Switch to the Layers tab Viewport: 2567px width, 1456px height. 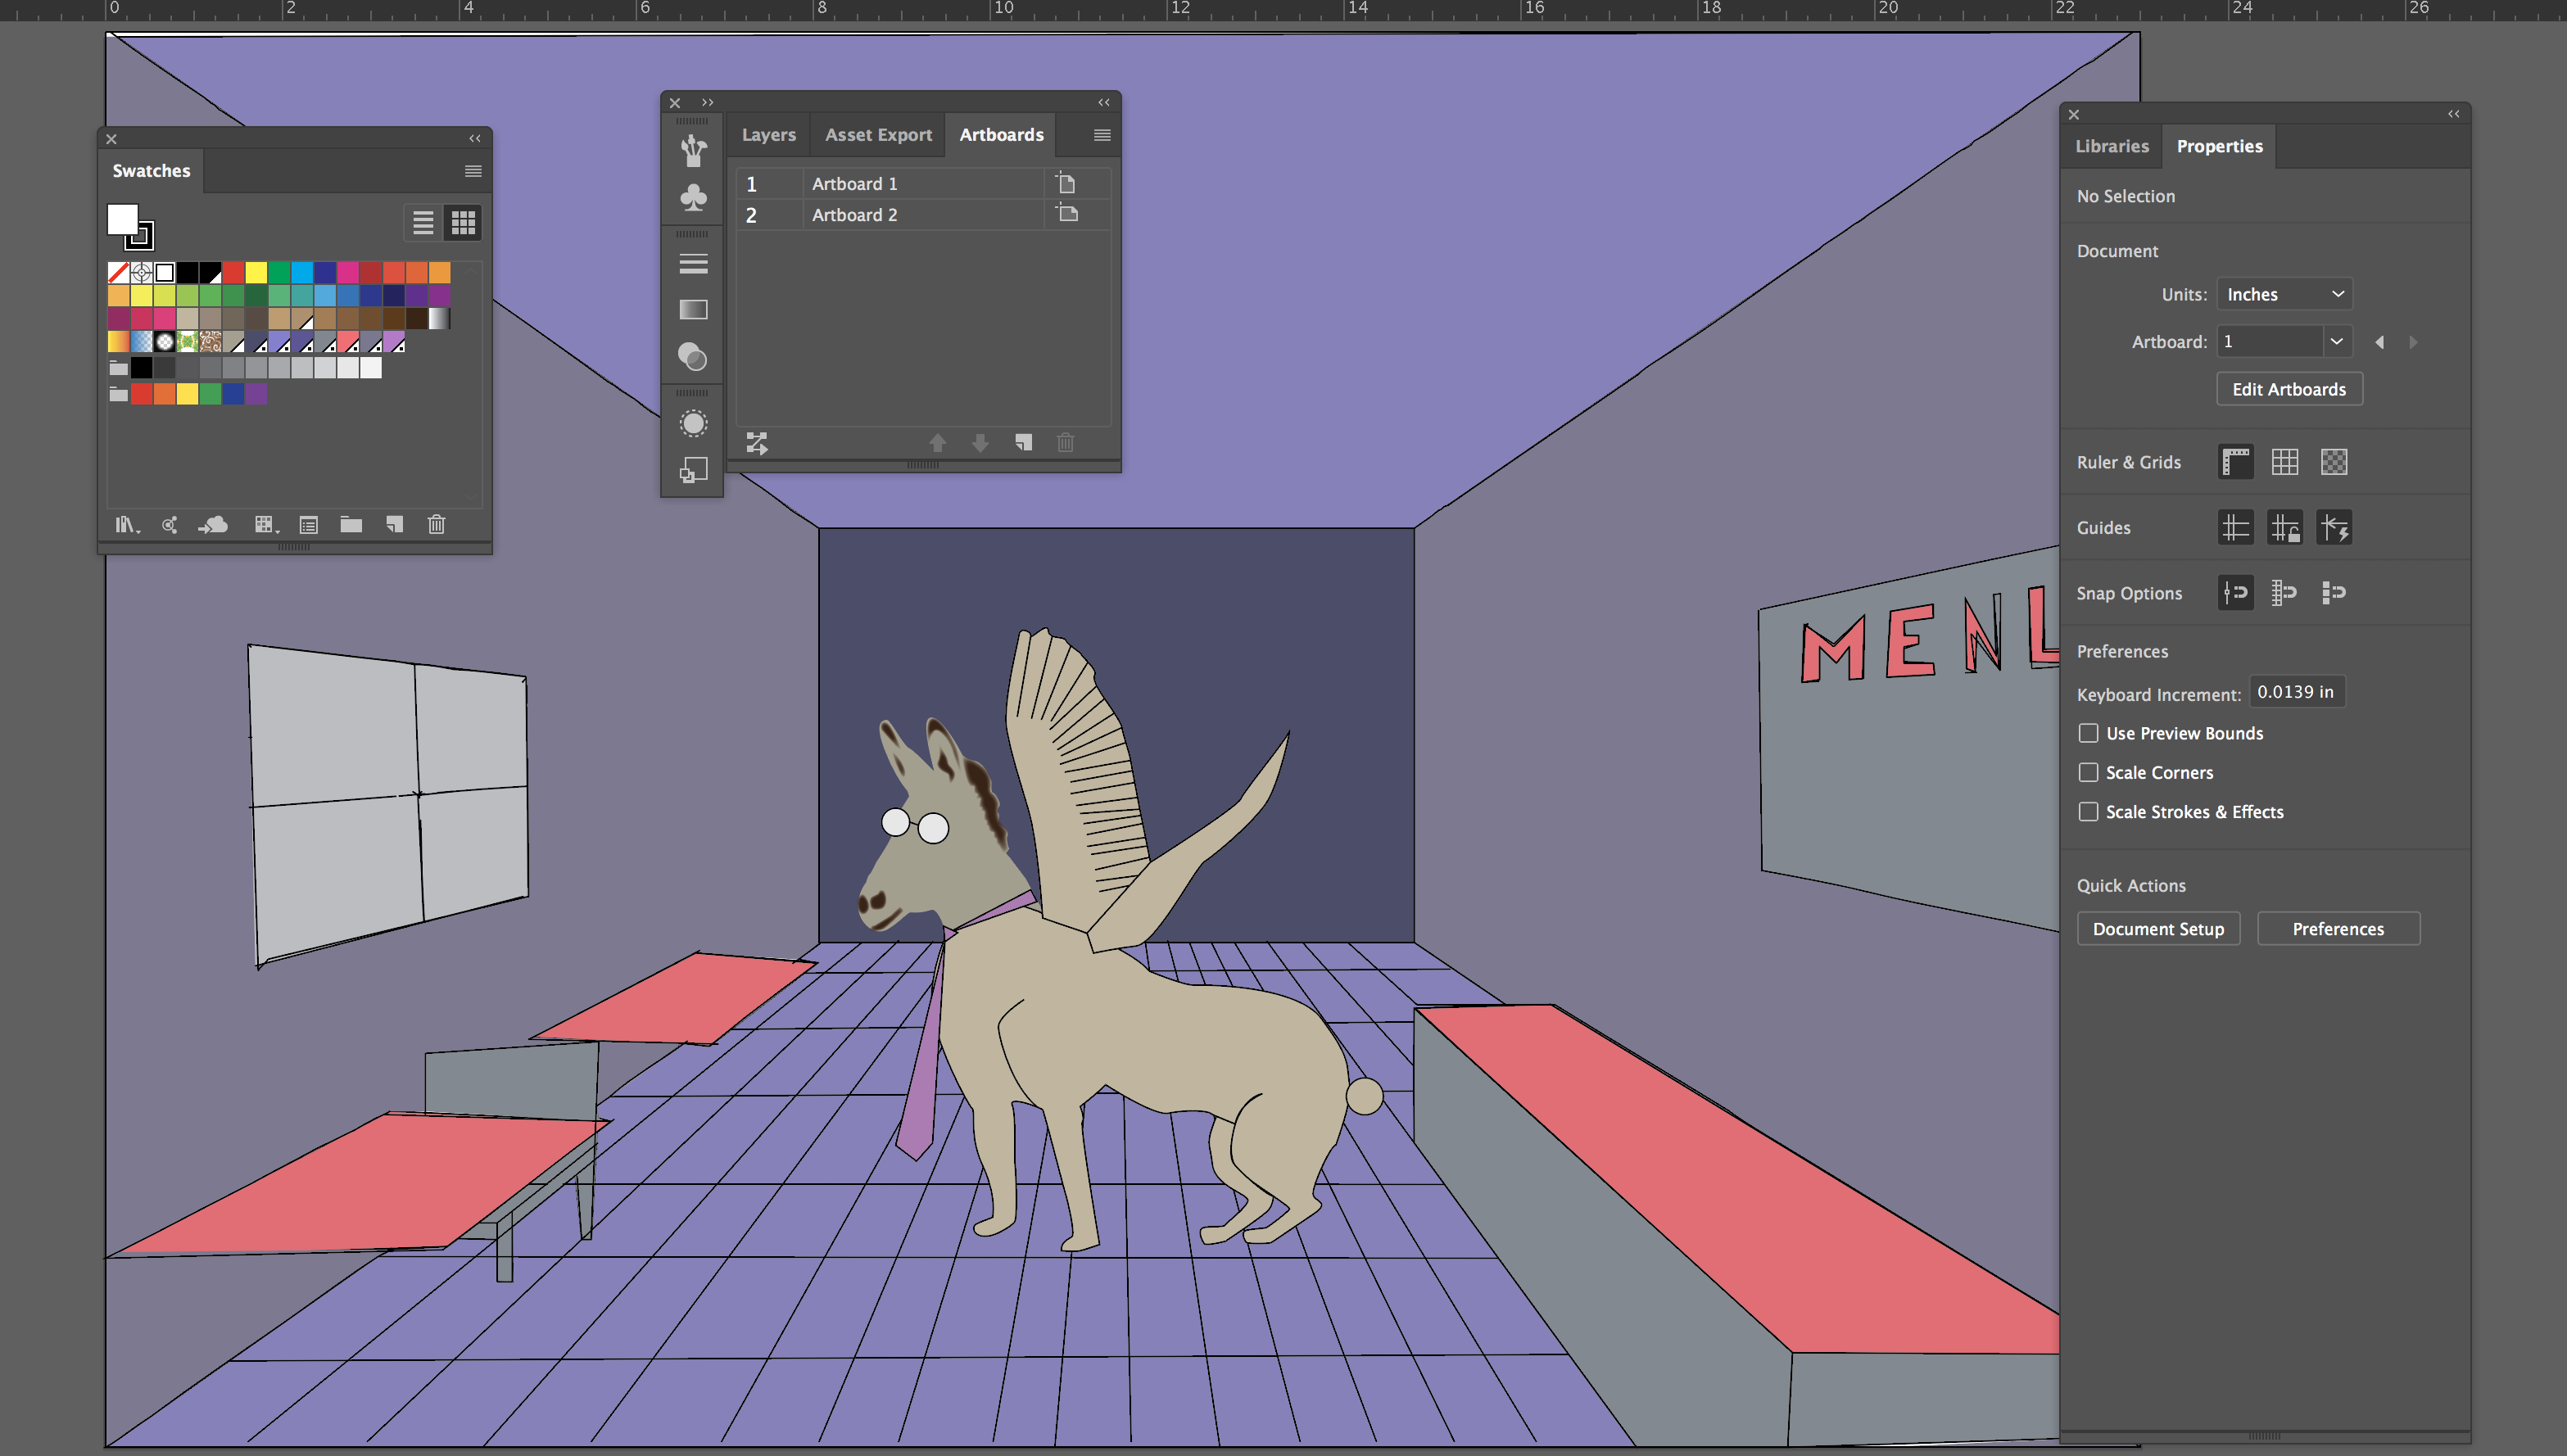pyautogui.click(x=768, y=135)
